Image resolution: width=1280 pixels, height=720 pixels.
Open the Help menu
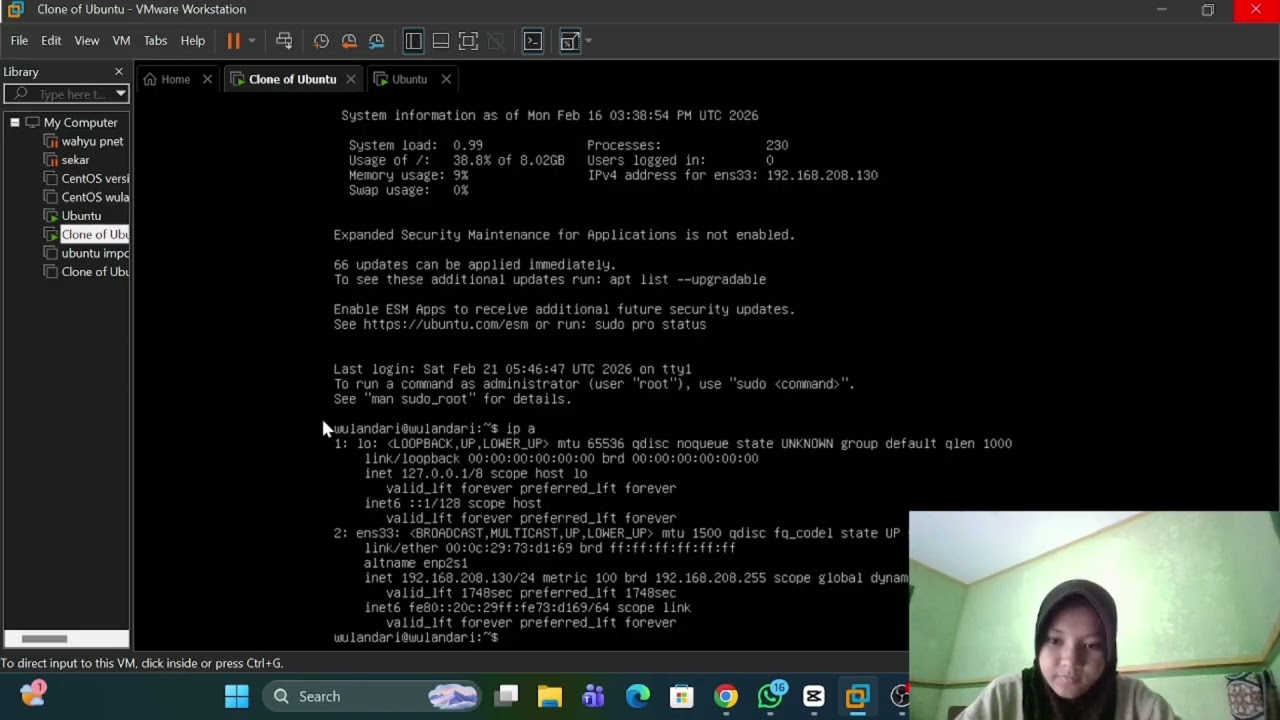193,41
